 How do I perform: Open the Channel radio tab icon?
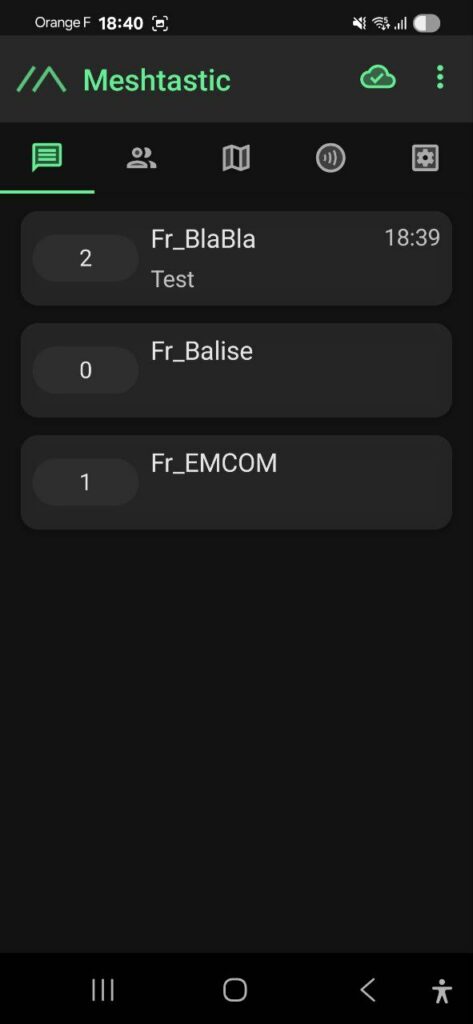pyautogui.click(x=331, y=158)
